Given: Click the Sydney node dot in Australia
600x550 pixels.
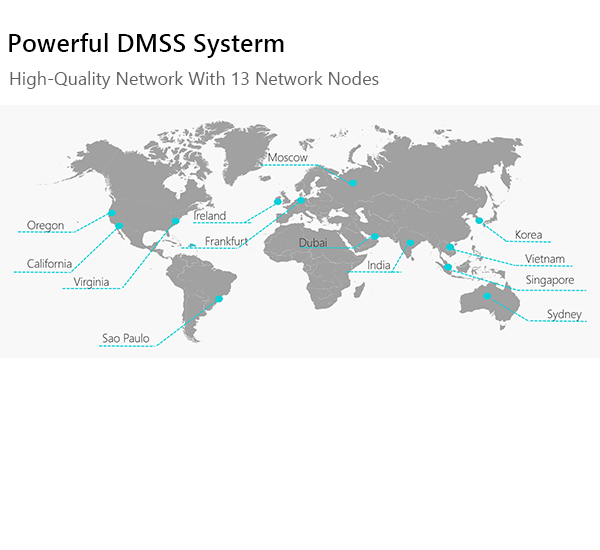Looking at the screenshot, I should pos(487,296).
